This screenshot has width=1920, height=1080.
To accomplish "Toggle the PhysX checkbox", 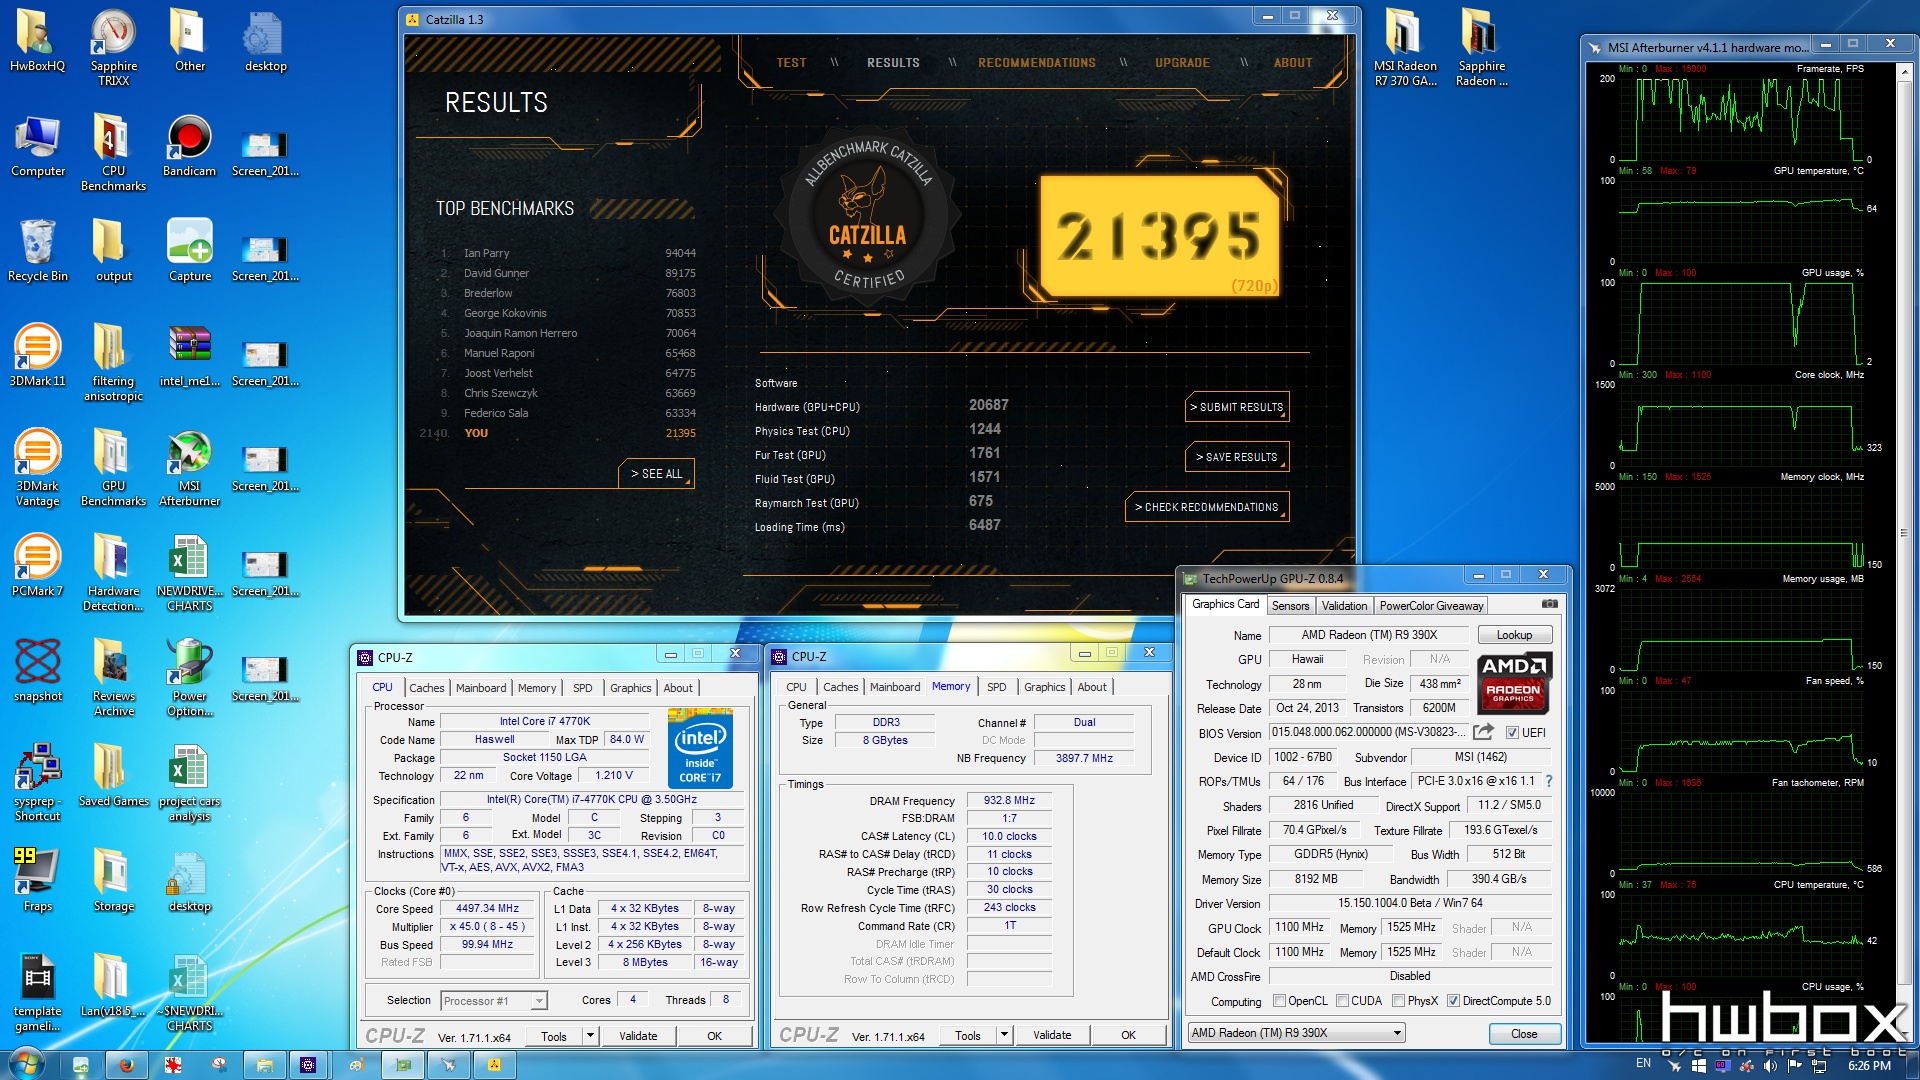I will (x=1398, y=1001).
